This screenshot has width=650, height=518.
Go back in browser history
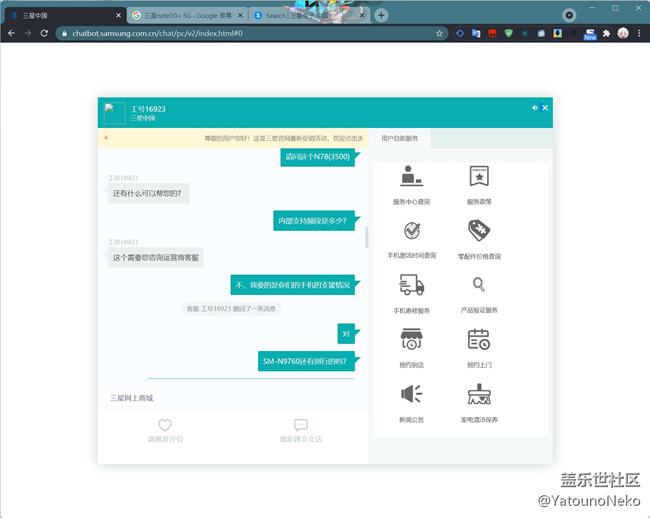point(12,33)
